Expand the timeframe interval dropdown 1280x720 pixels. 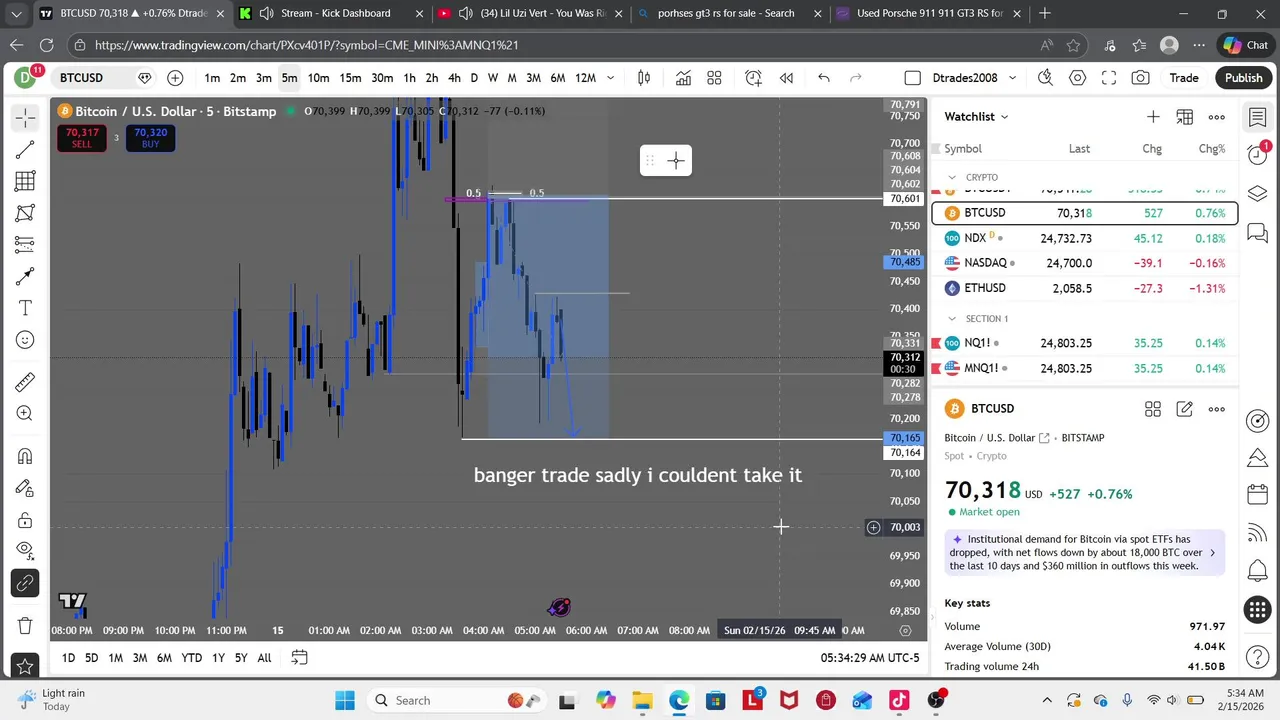[x=610, y=78]
